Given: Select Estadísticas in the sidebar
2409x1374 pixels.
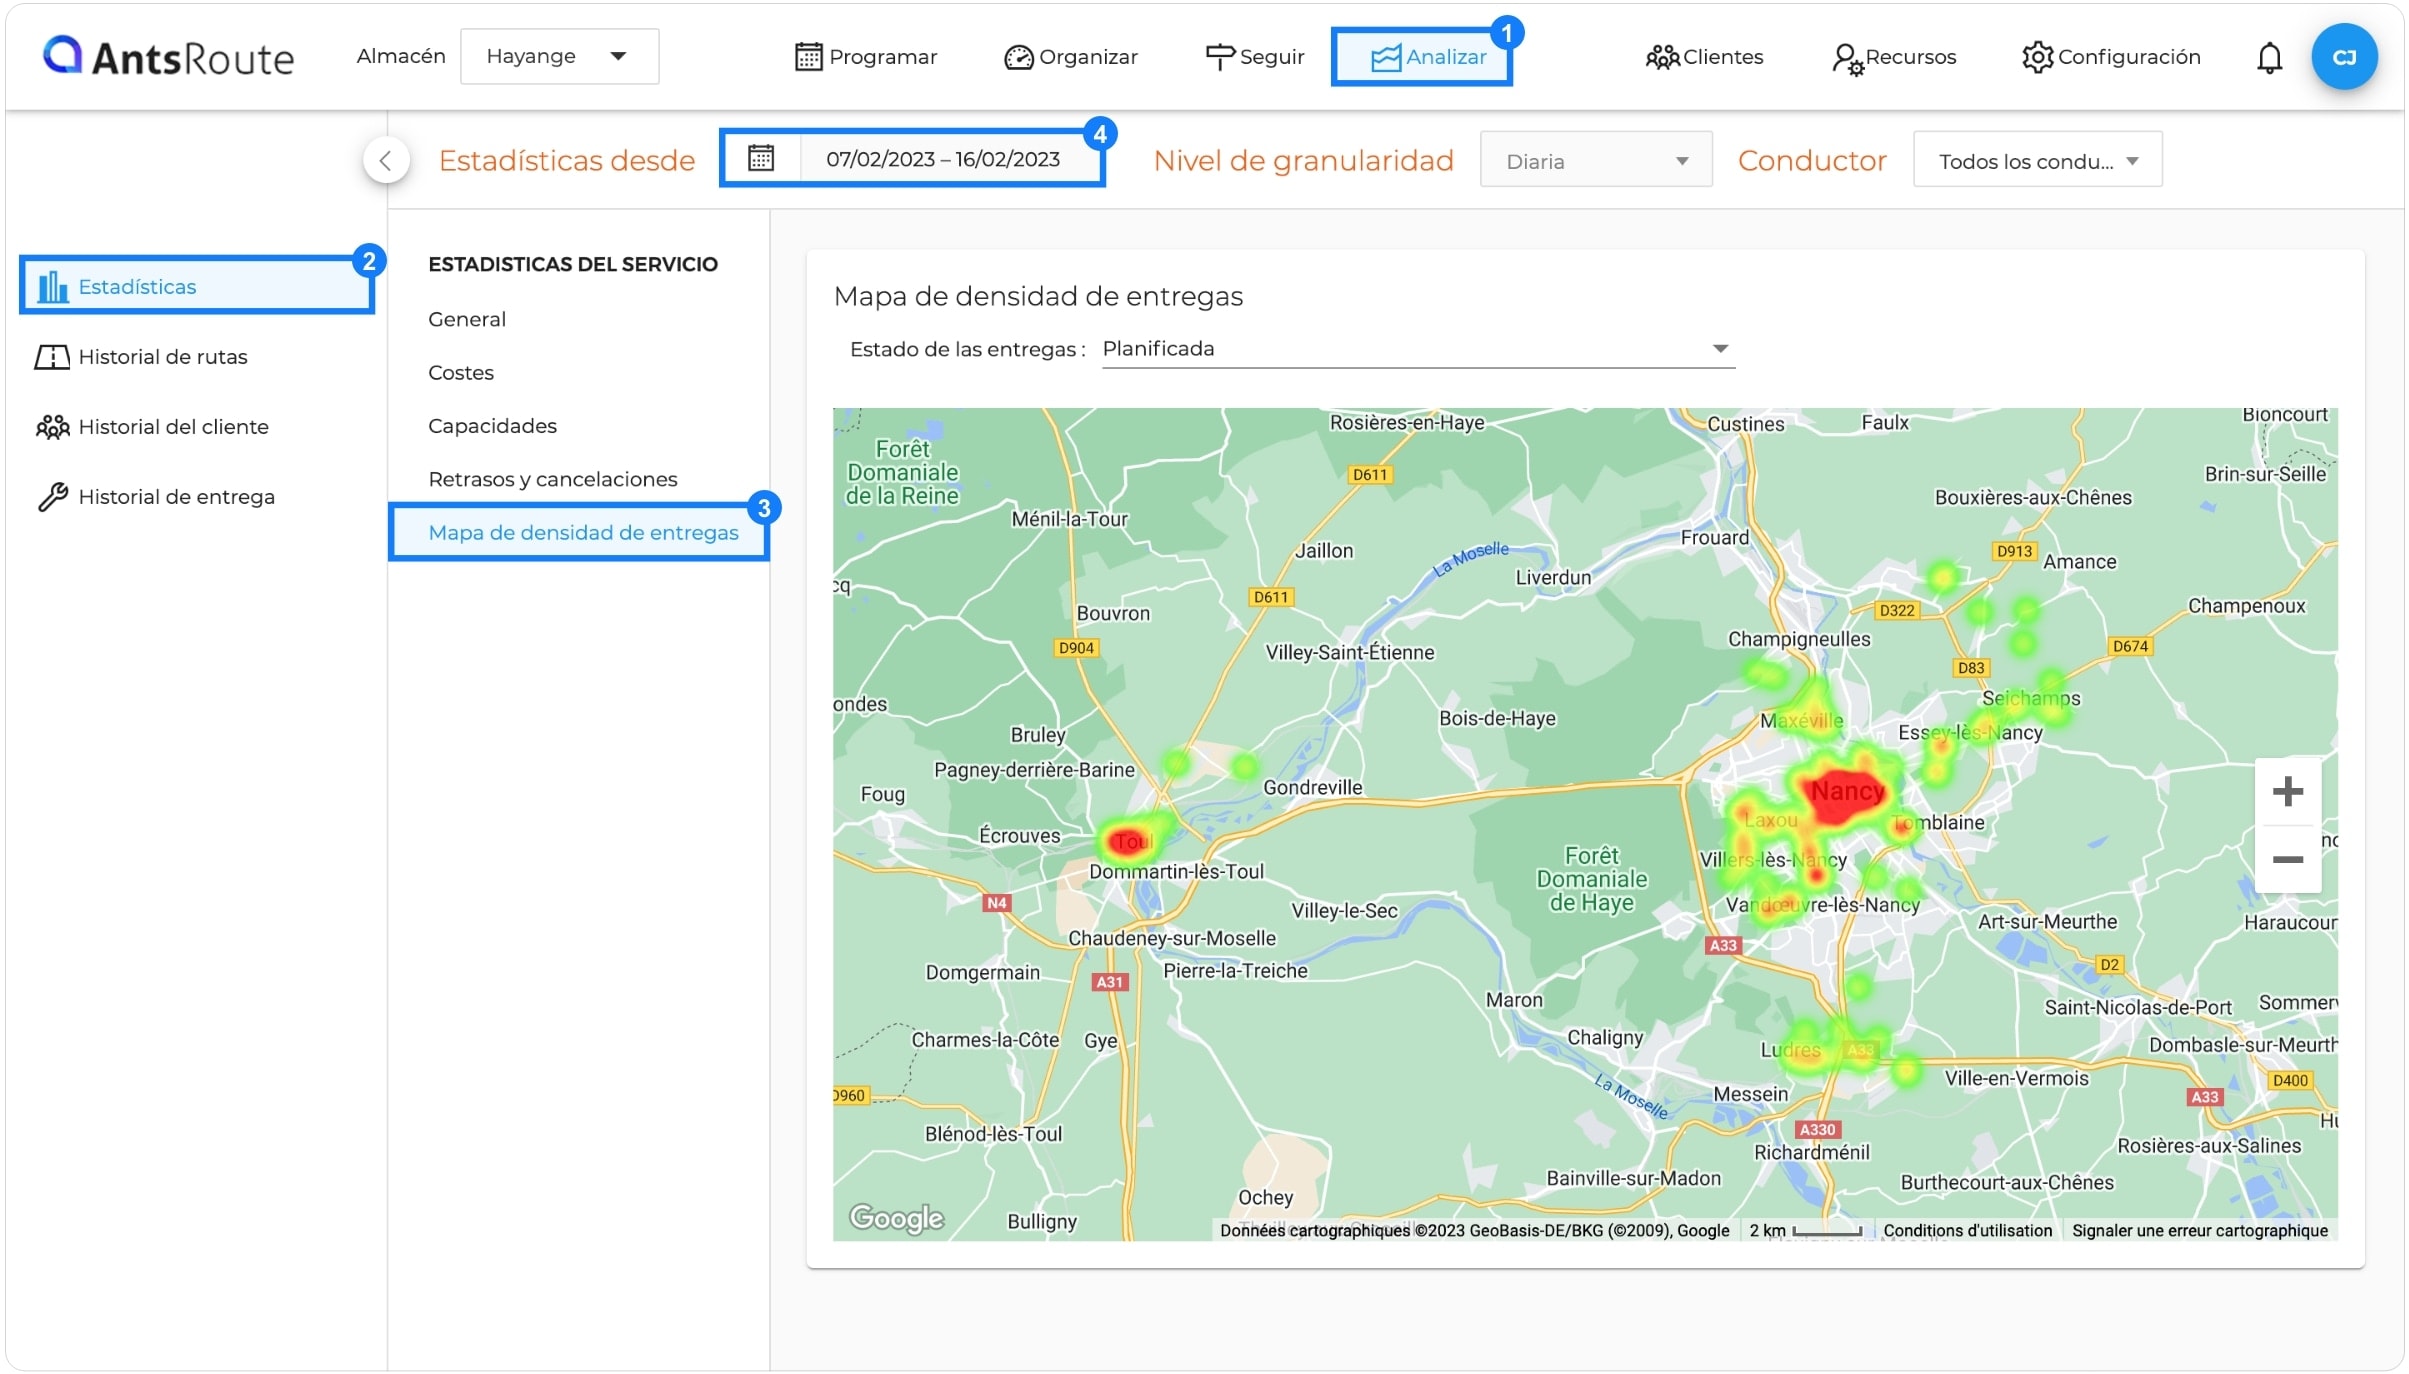Looking at the screenshot, I should coord(196,286).
